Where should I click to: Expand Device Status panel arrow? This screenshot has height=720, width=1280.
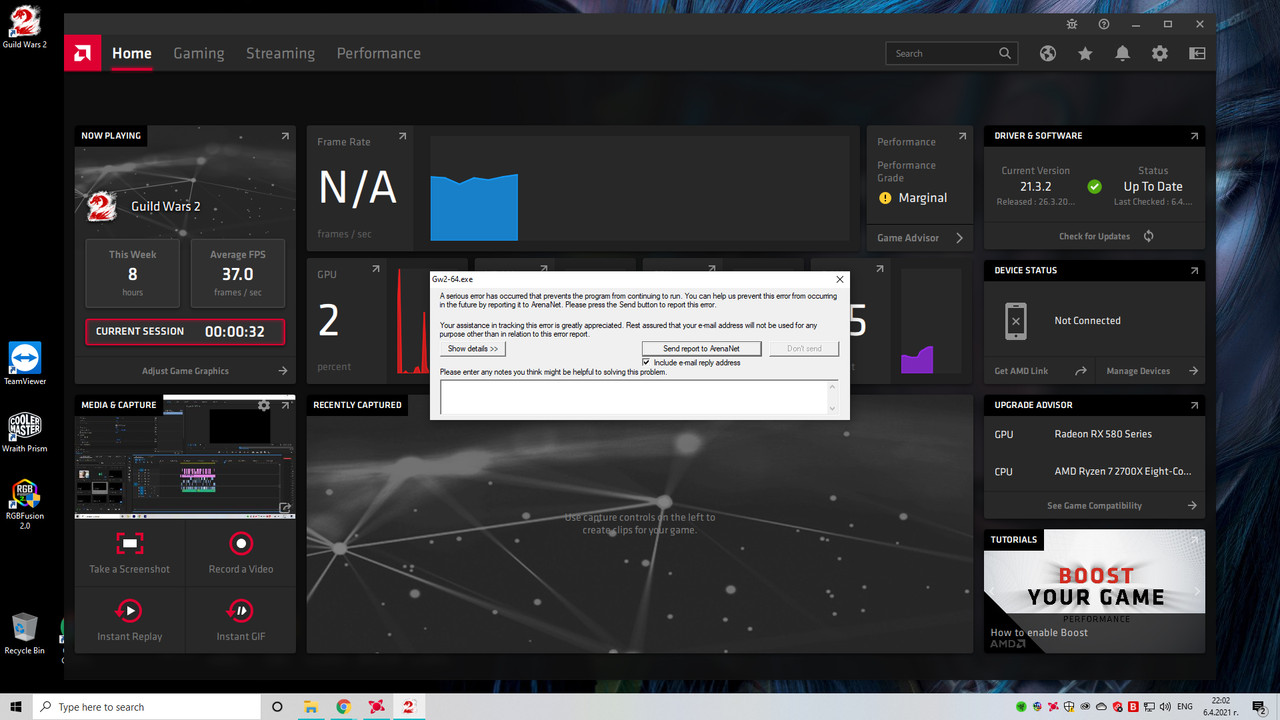click(x=1194, y=270)
